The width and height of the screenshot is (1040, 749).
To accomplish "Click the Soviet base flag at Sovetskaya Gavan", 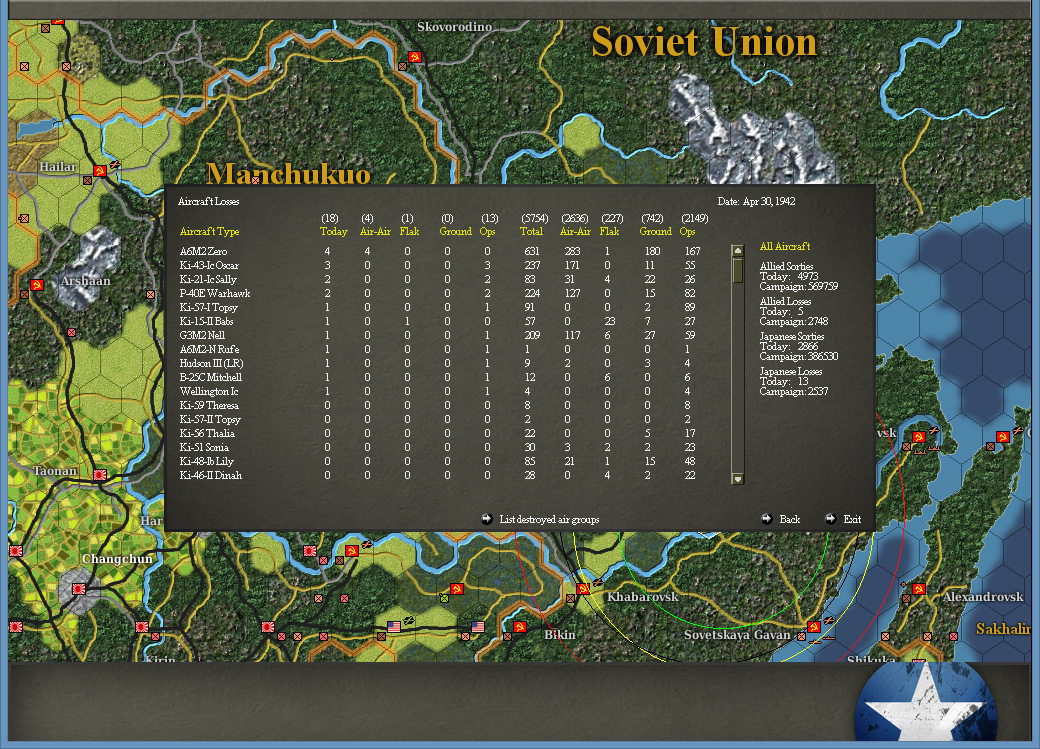I will tap(814, 626).
